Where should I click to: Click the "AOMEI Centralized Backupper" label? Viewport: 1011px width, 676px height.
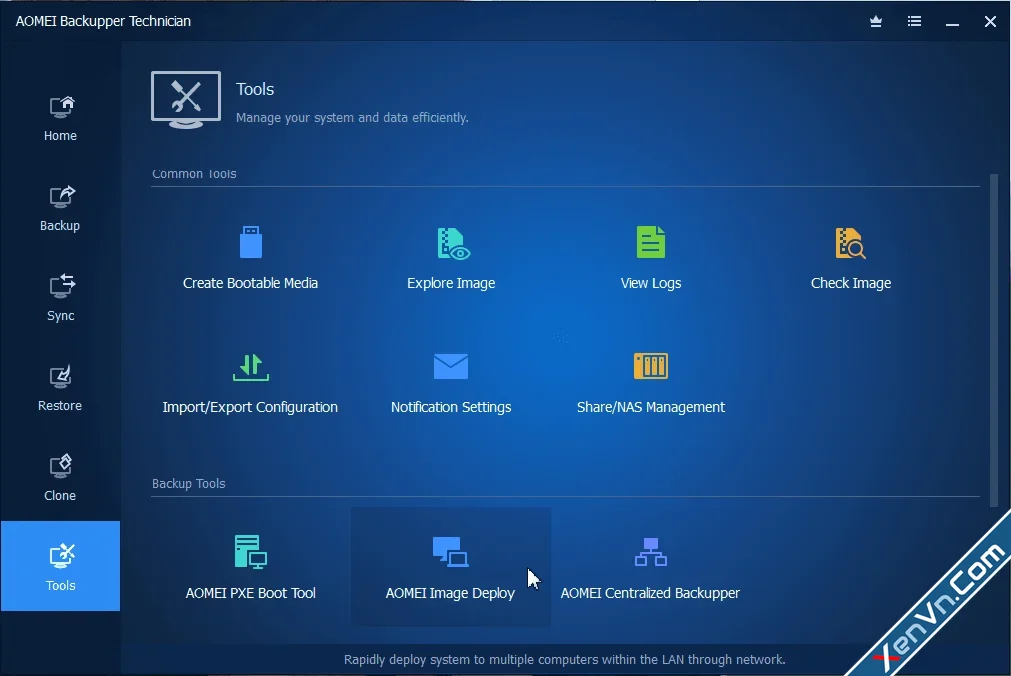(650, 593)
